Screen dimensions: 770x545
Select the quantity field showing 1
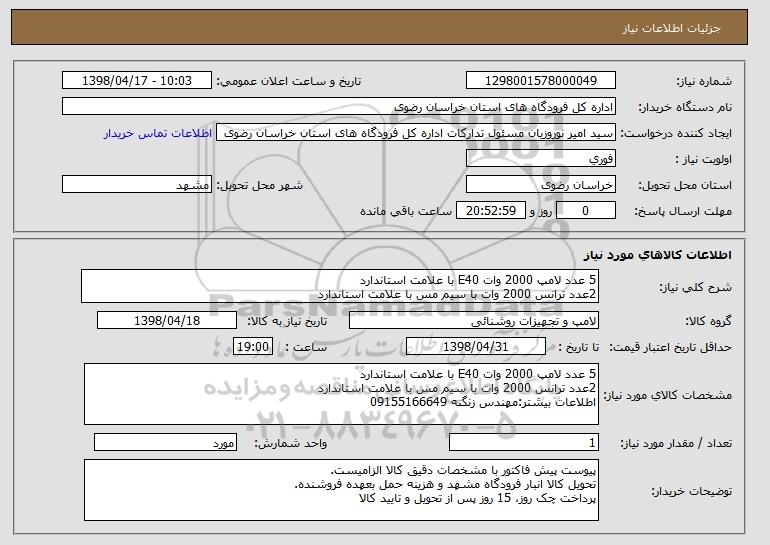[x=524, y=443]
